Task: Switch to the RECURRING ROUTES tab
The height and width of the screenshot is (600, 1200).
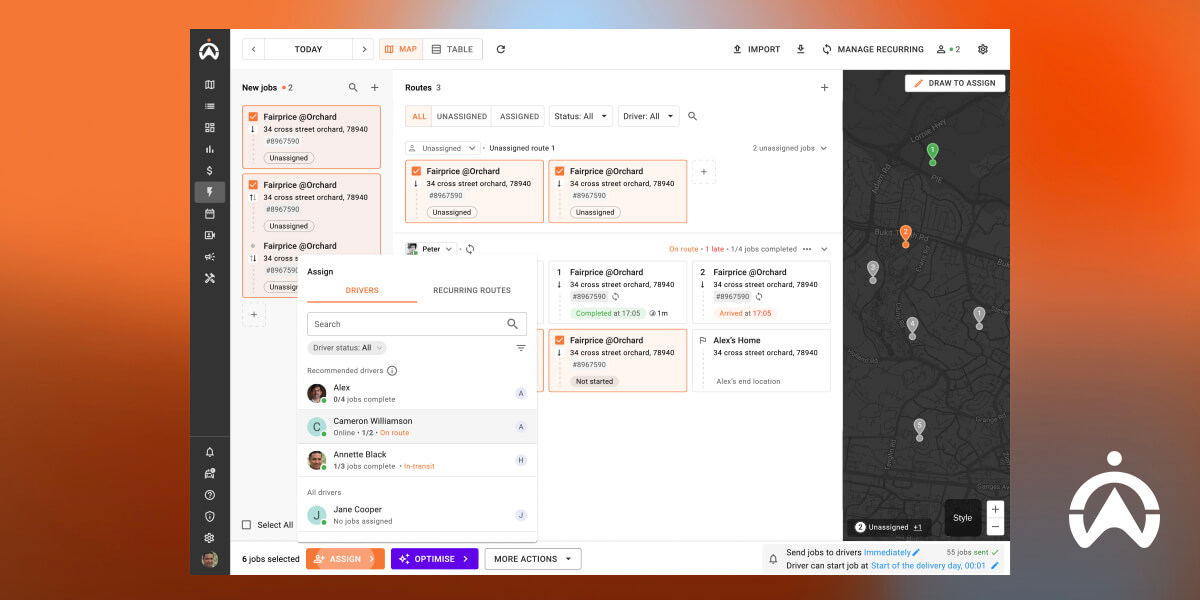Action: pyautogui.click(x=471, y=290)
